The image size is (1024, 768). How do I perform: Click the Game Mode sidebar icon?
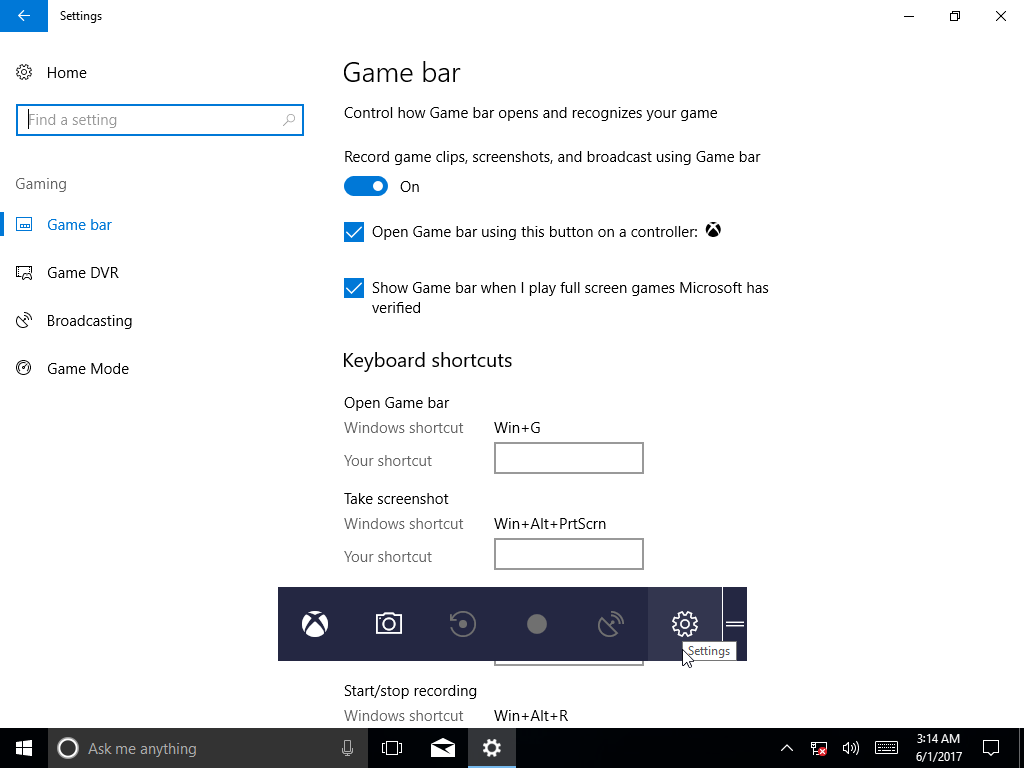24,368
